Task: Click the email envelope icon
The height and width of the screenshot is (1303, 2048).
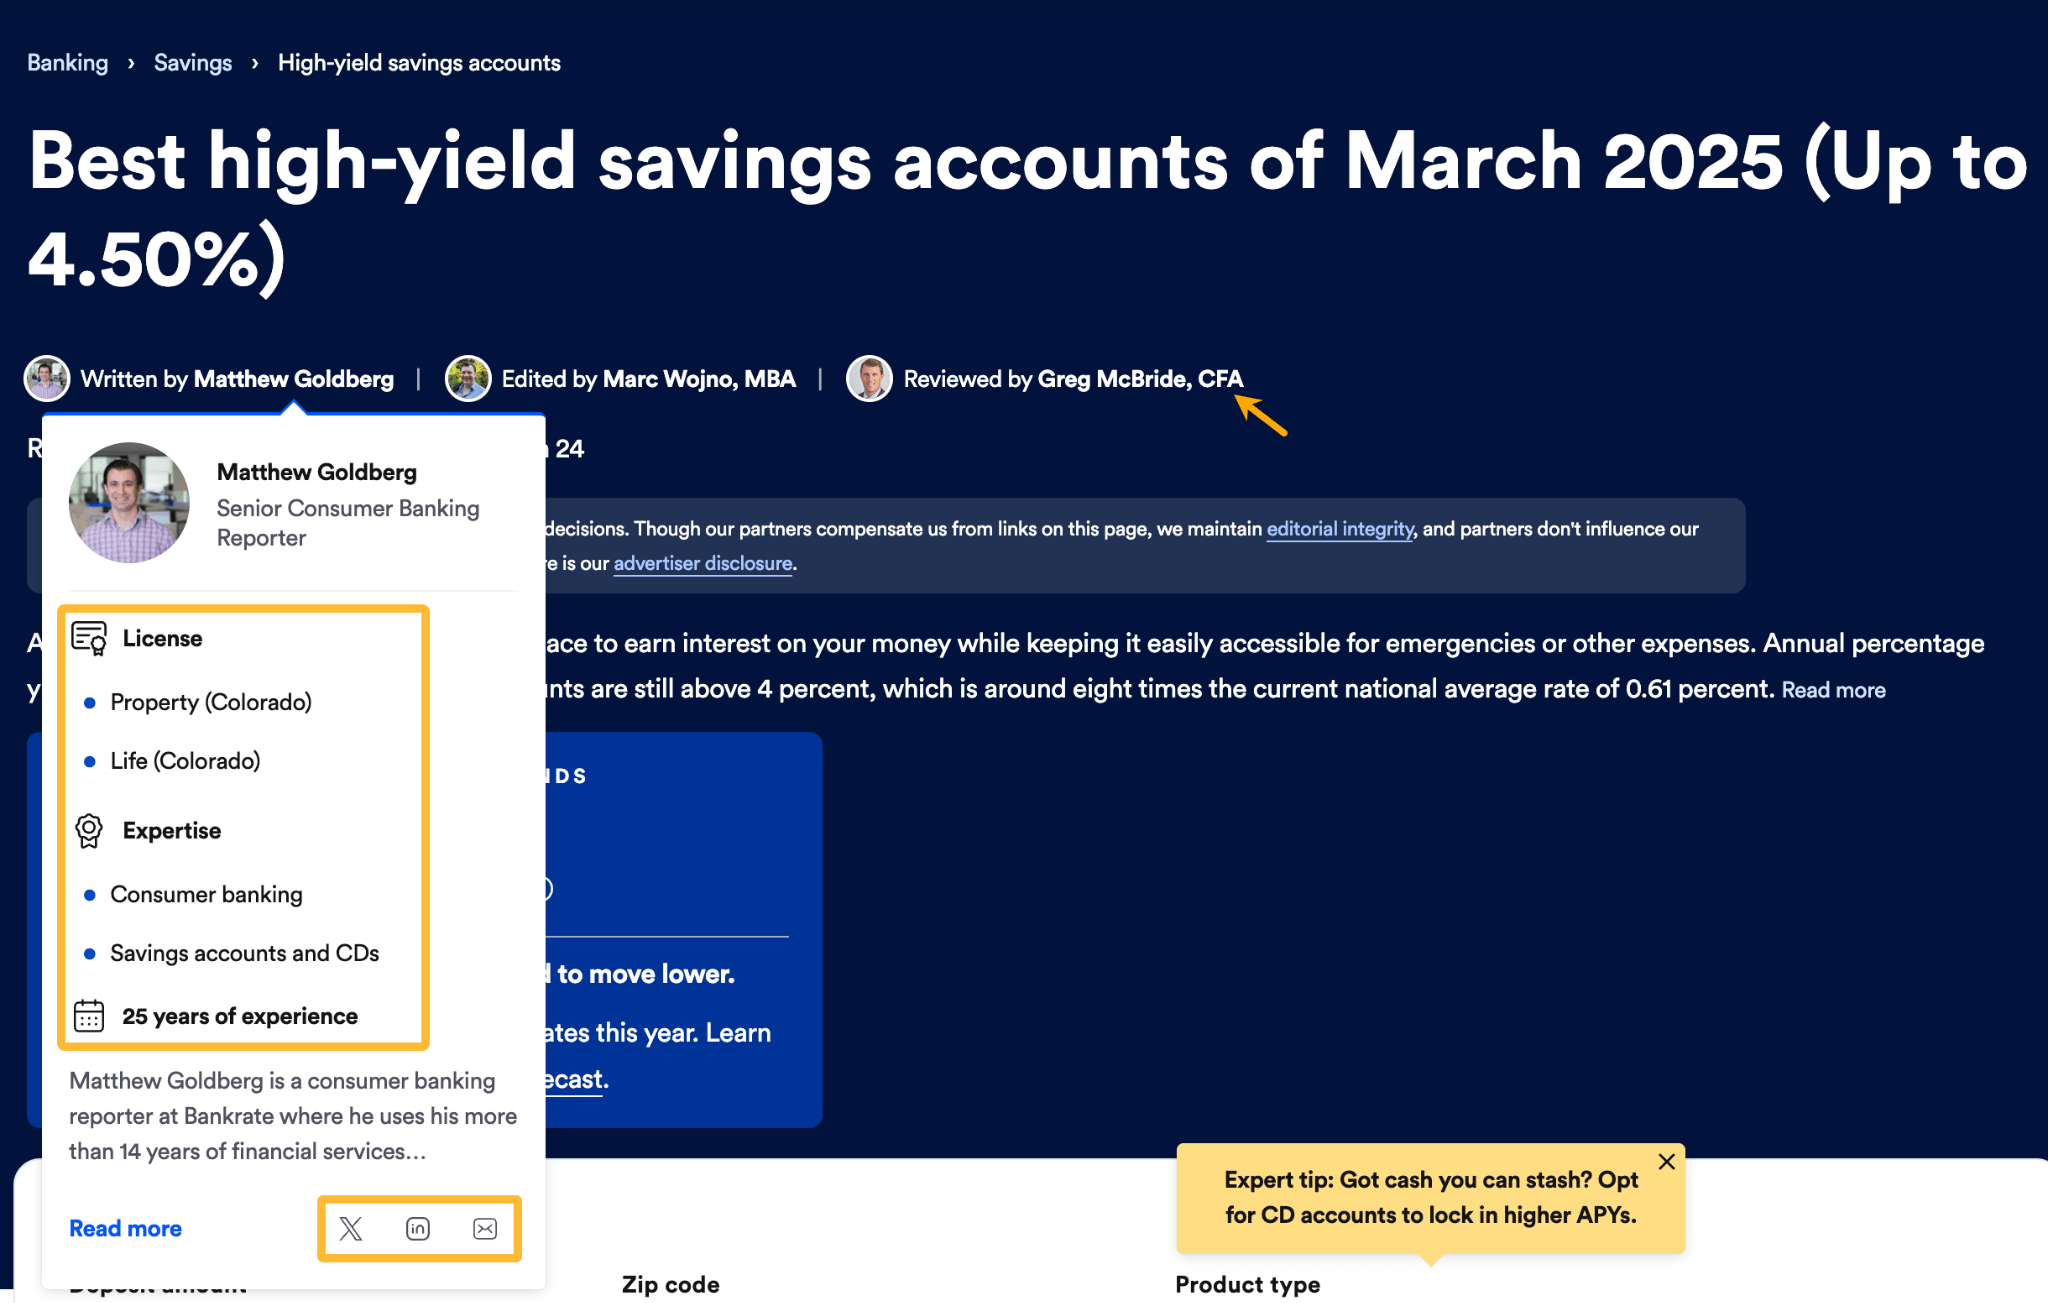Action: [x=485, y=1228]
